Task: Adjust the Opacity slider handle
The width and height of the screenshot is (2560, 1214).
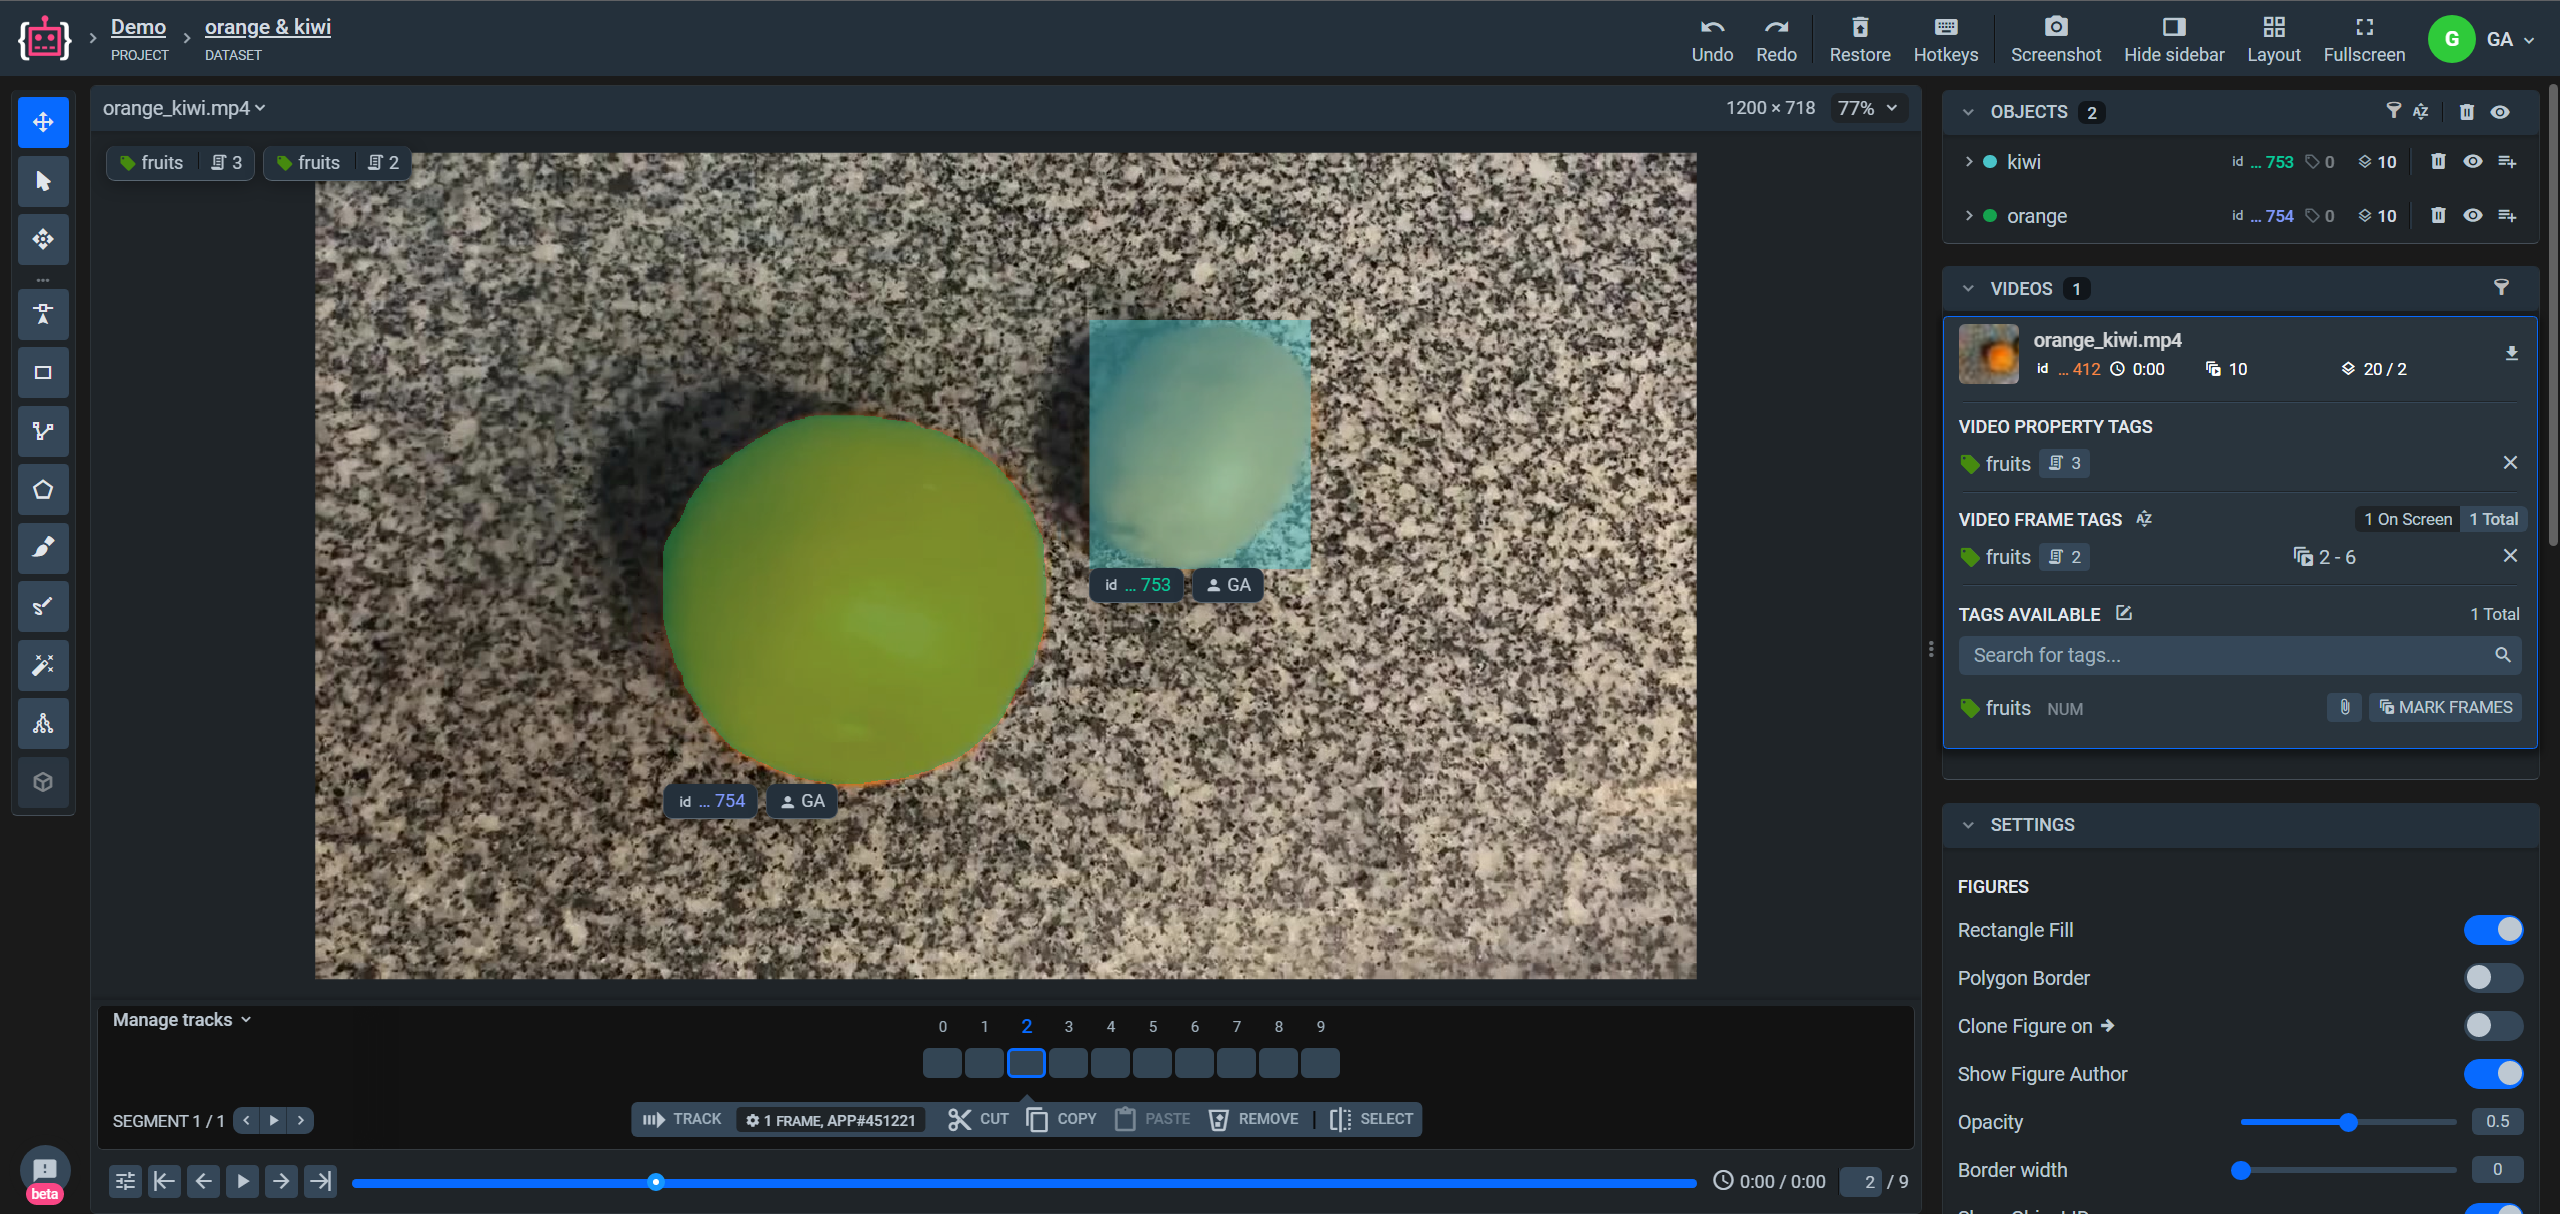Action: 2348,1122
